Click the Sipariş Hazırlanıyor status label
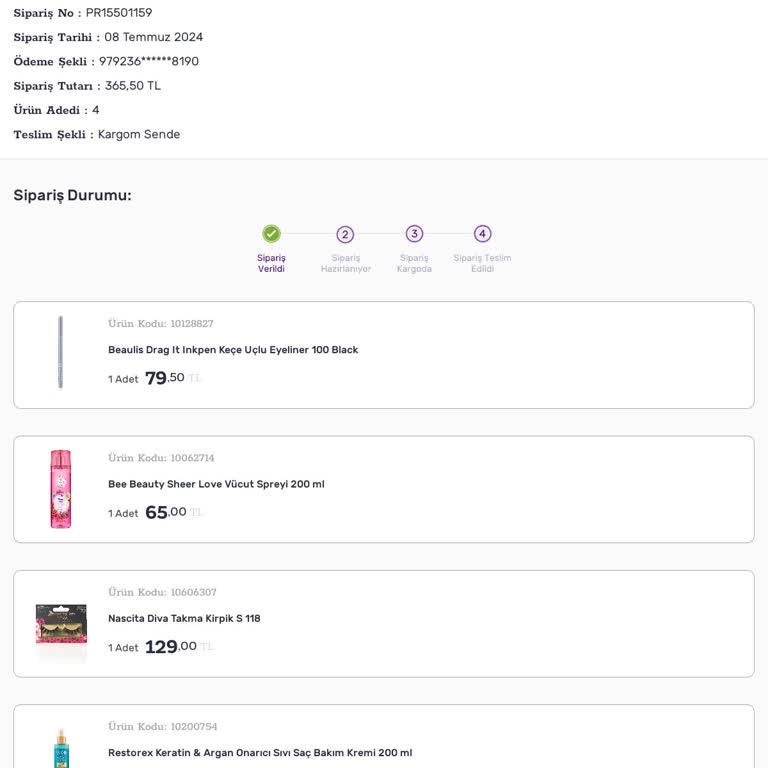 tap(345, 263)
